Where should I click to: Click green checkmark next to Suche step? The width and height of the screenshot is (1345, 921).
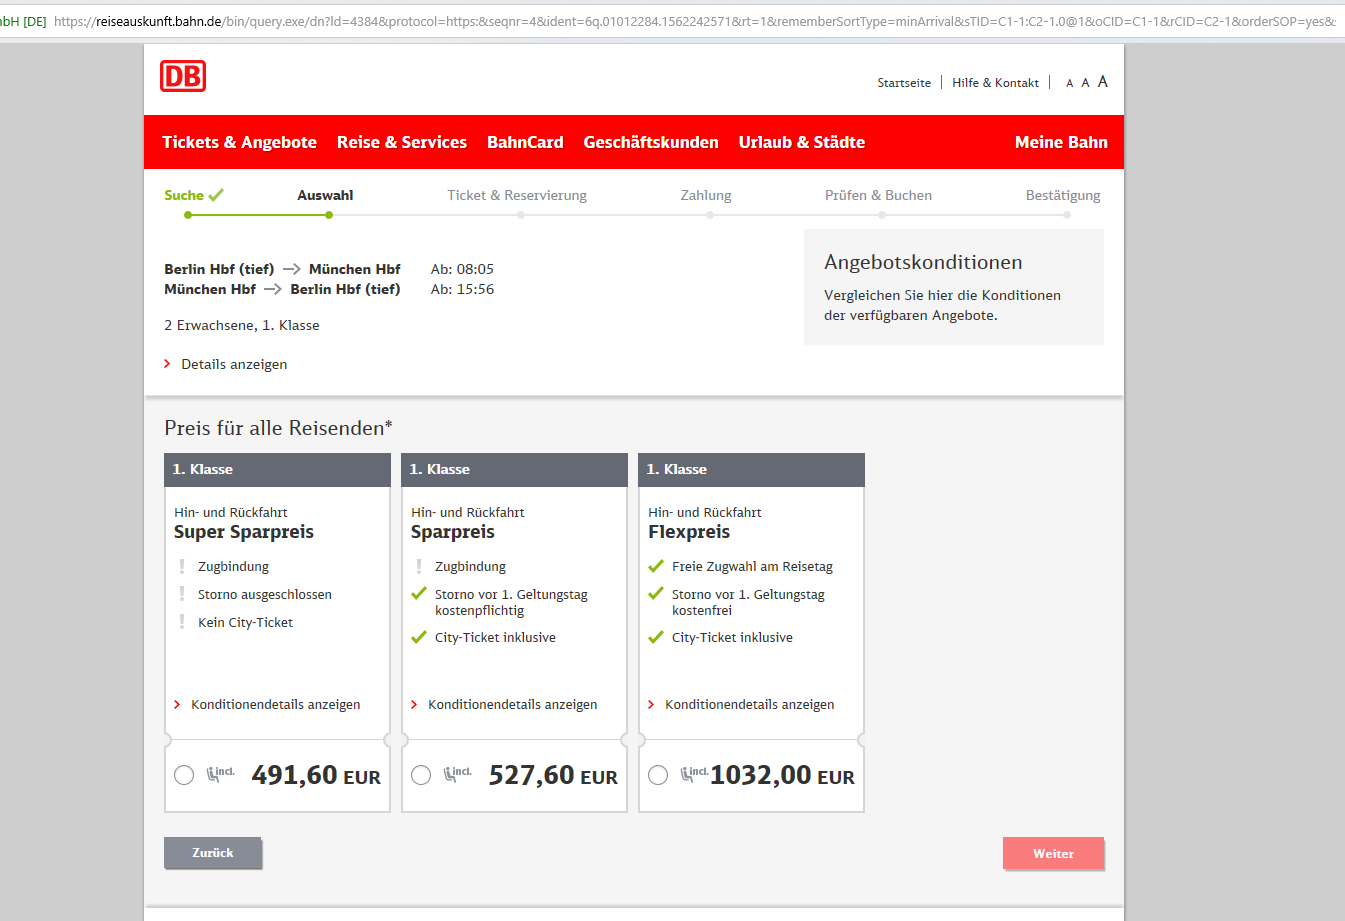click(x=216, y=195)
